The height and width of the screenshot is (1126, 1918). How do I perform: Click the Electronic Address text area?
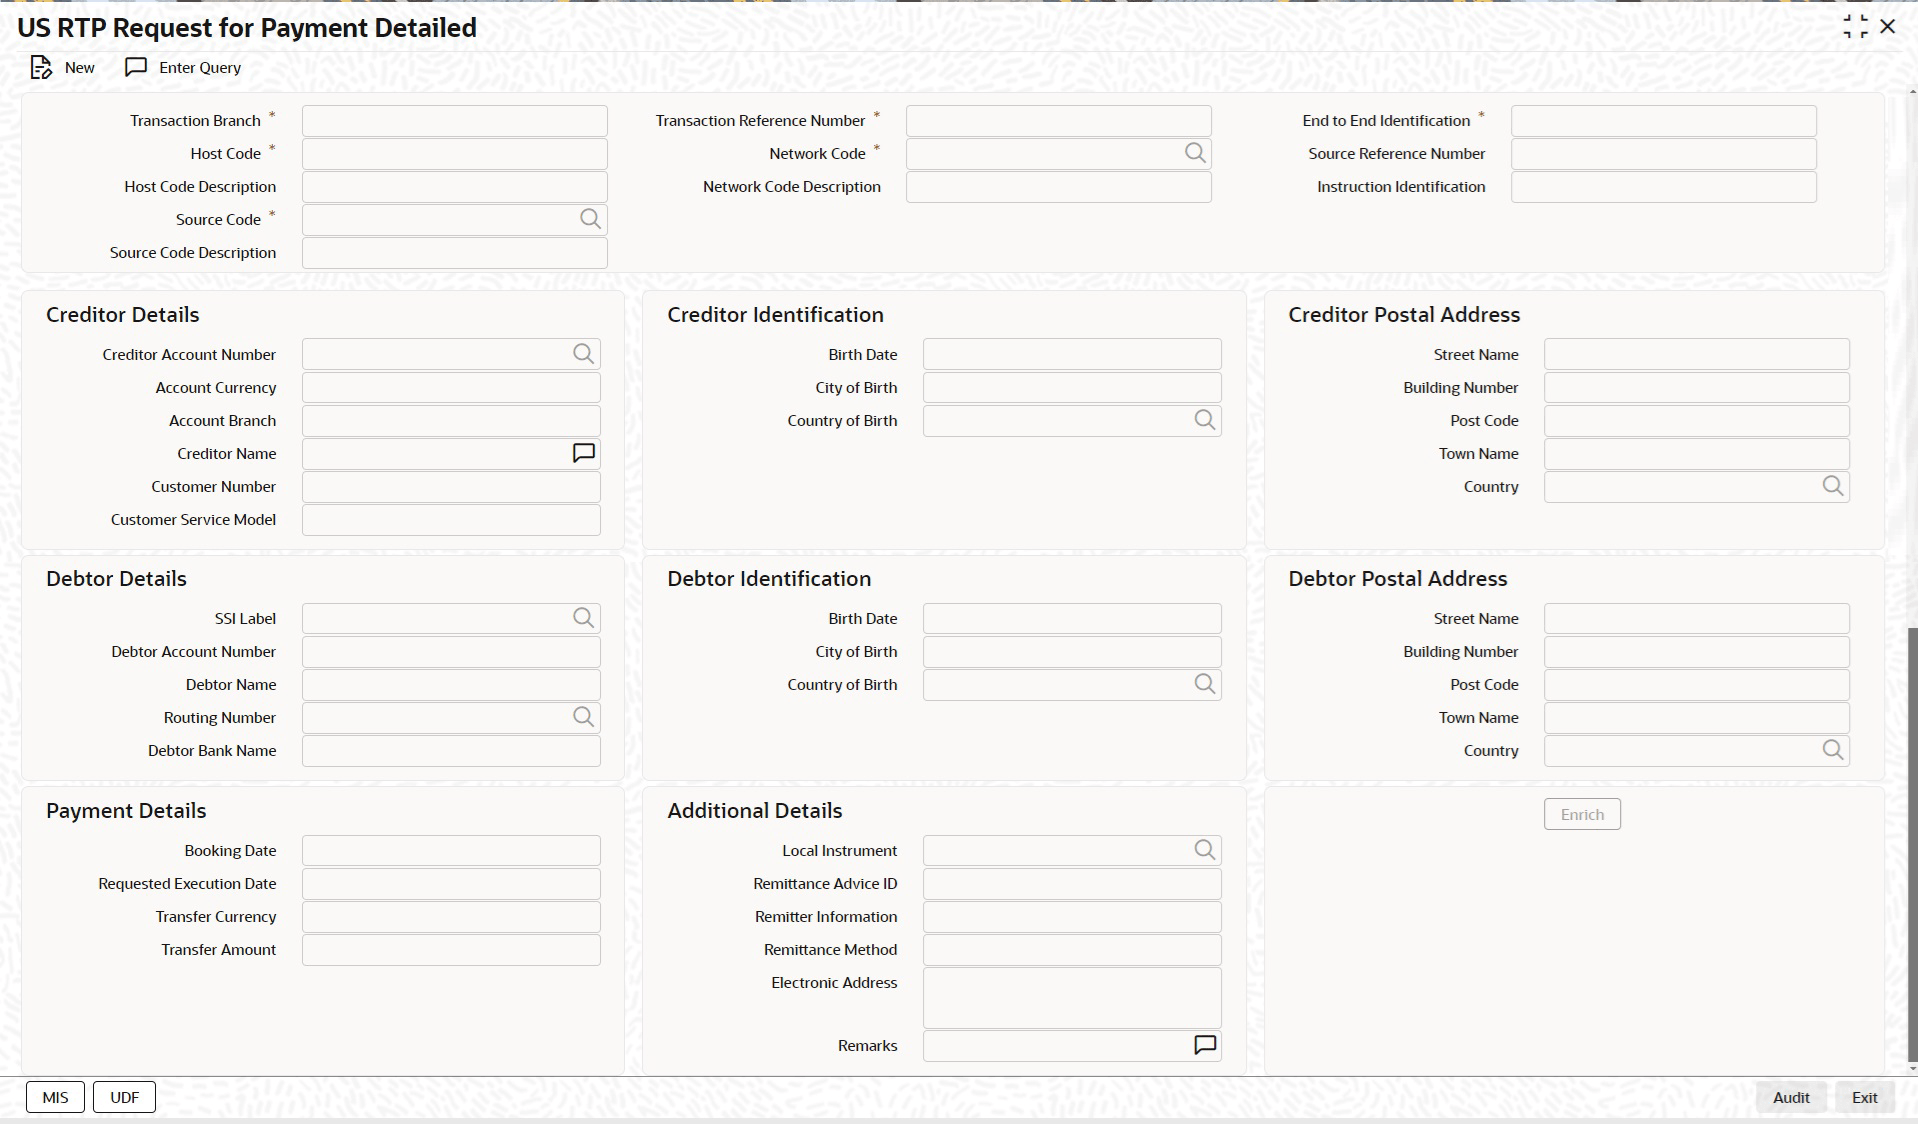coord(1072,997)
